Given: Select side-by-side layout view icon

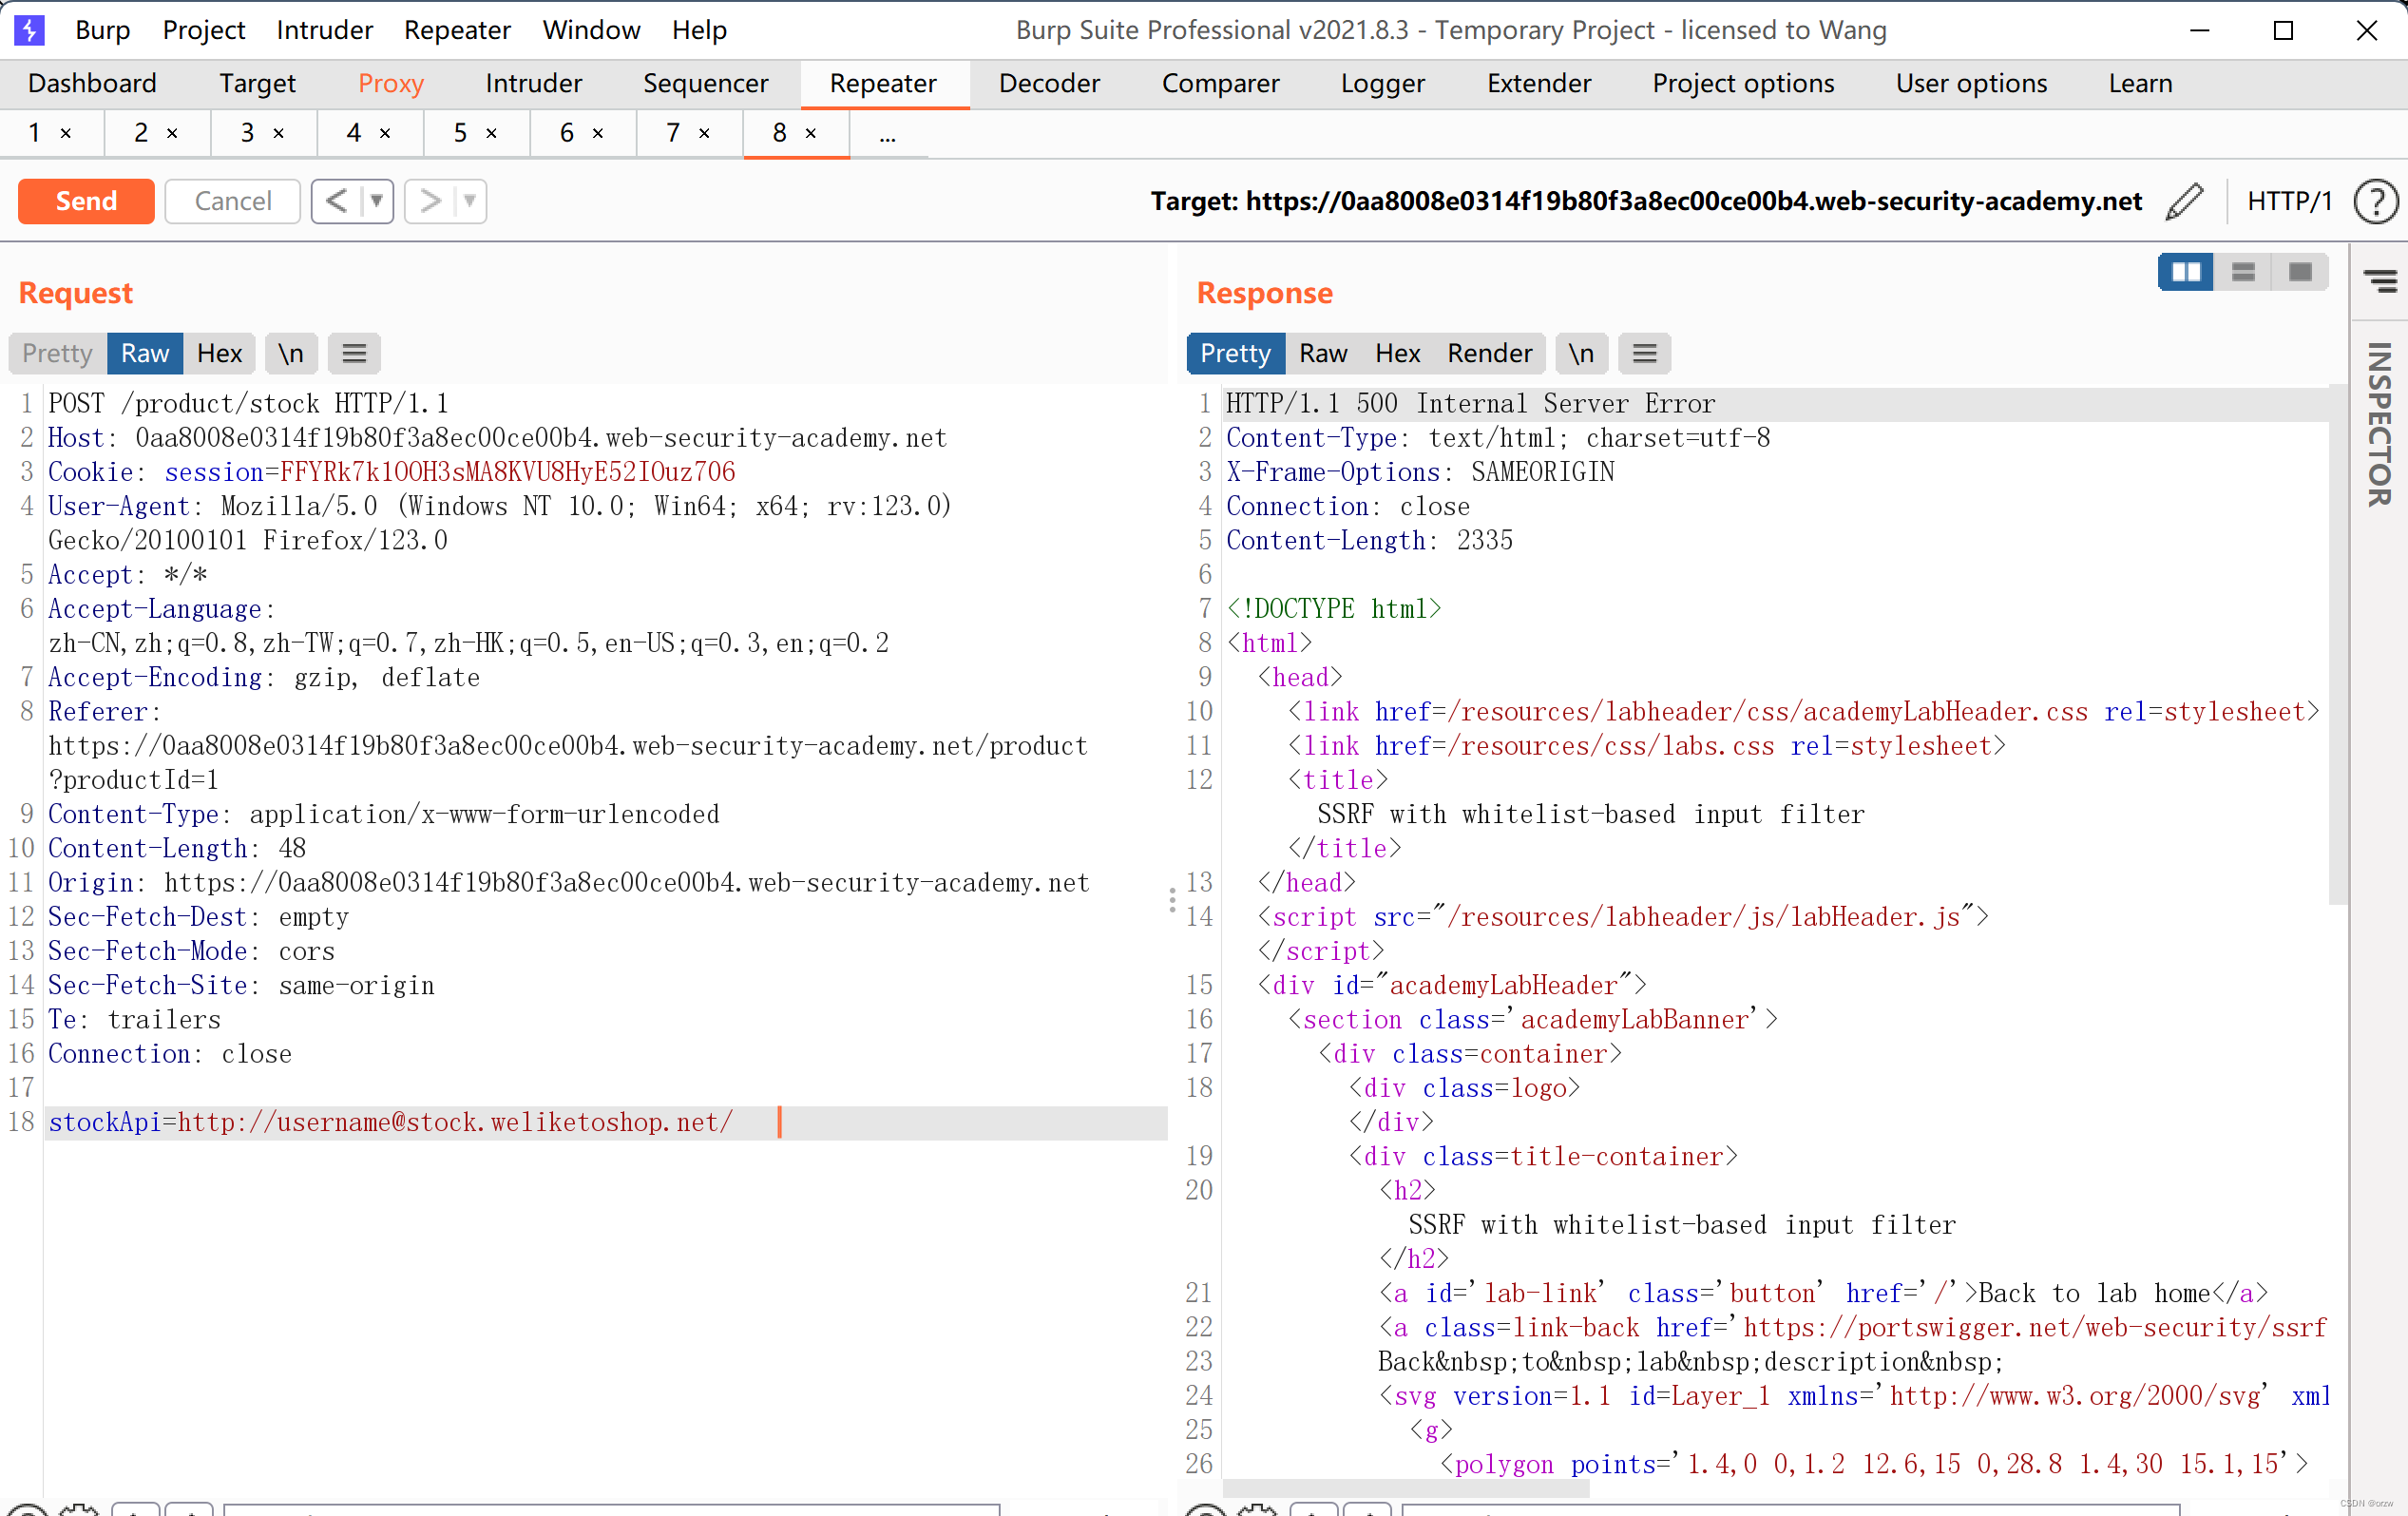Looking at the screenshot, I should click(2185, 272).
